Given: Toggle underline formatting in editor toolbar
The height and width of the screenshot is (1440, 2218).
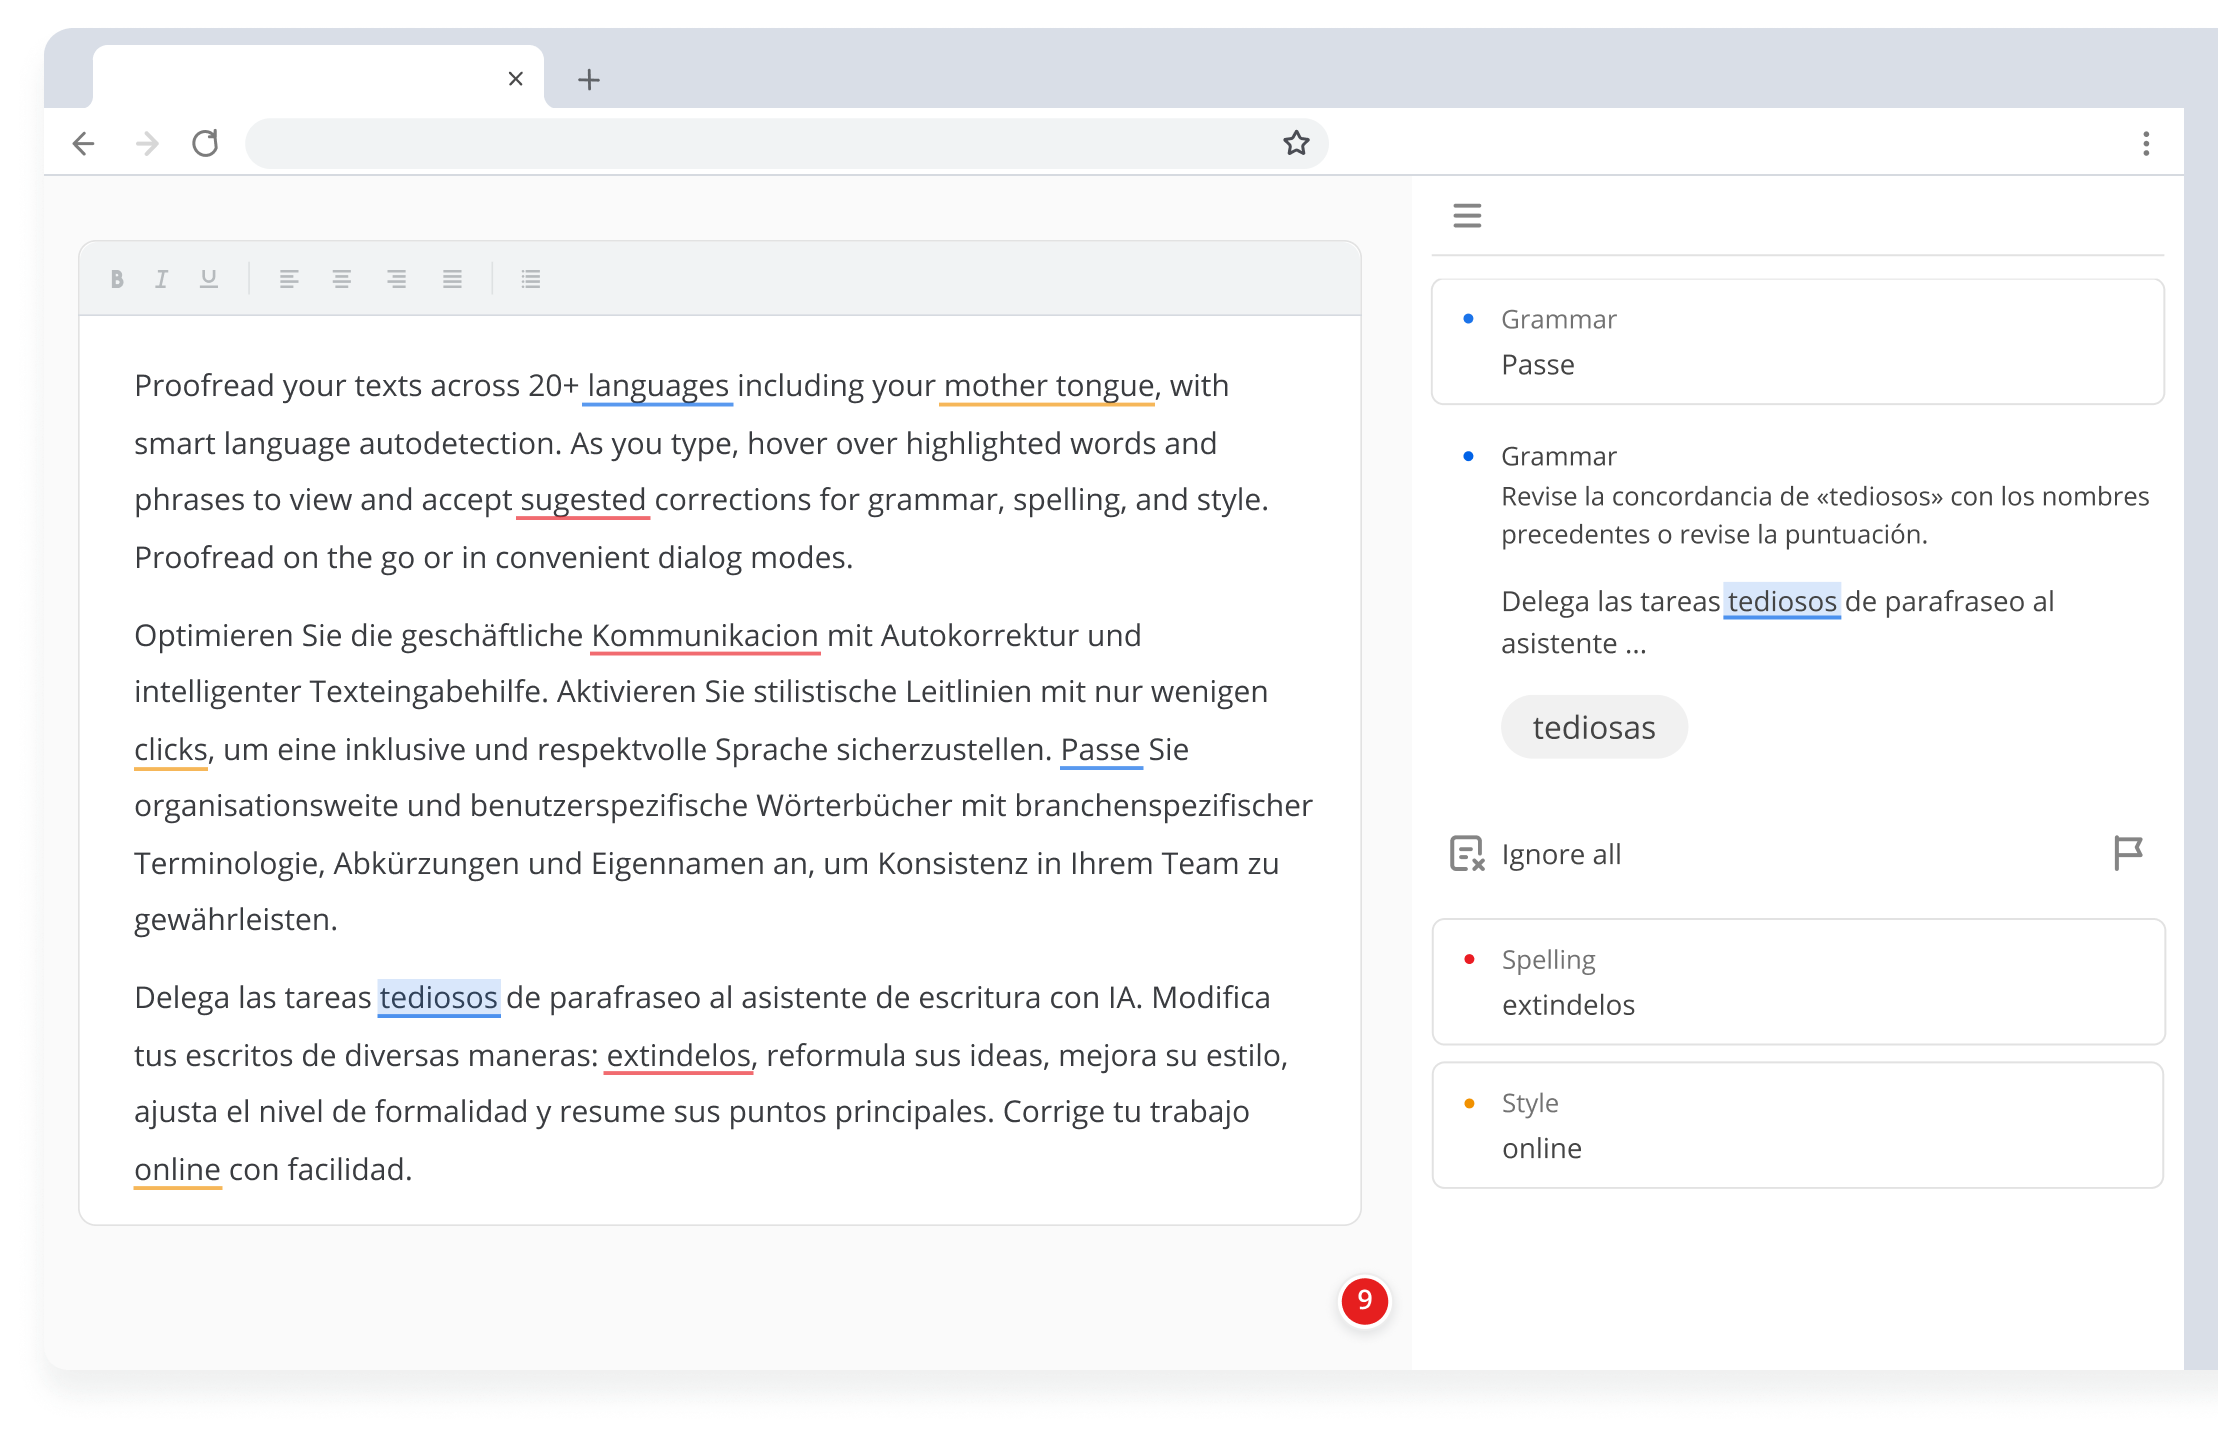Looking at the screenshot, I should pos(208,279).
